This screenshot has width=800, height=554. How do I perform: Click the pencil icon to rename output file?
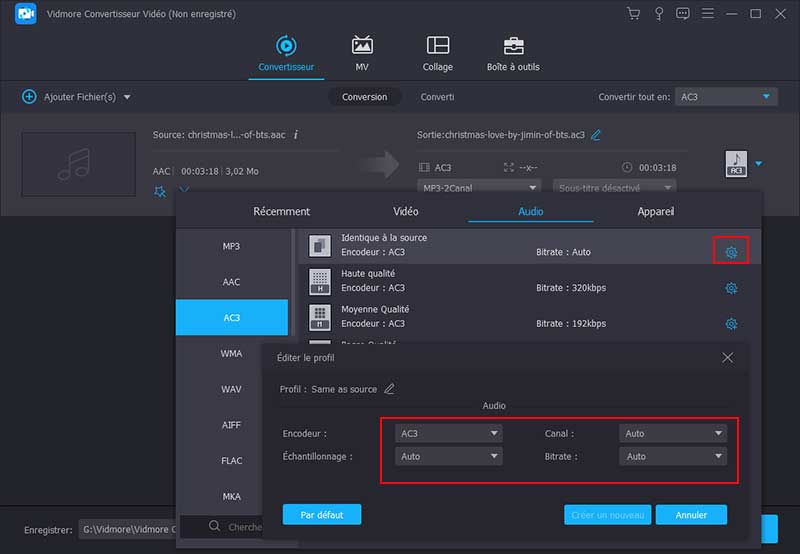tap(597, 135)
